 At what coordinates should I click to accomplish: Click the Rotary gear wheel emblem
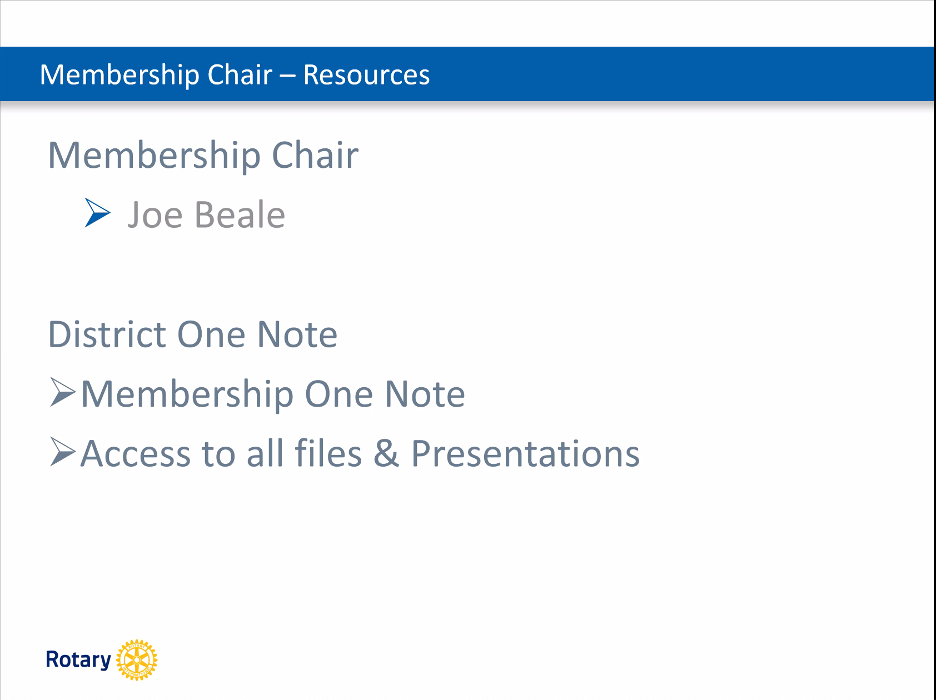[137, 661]
